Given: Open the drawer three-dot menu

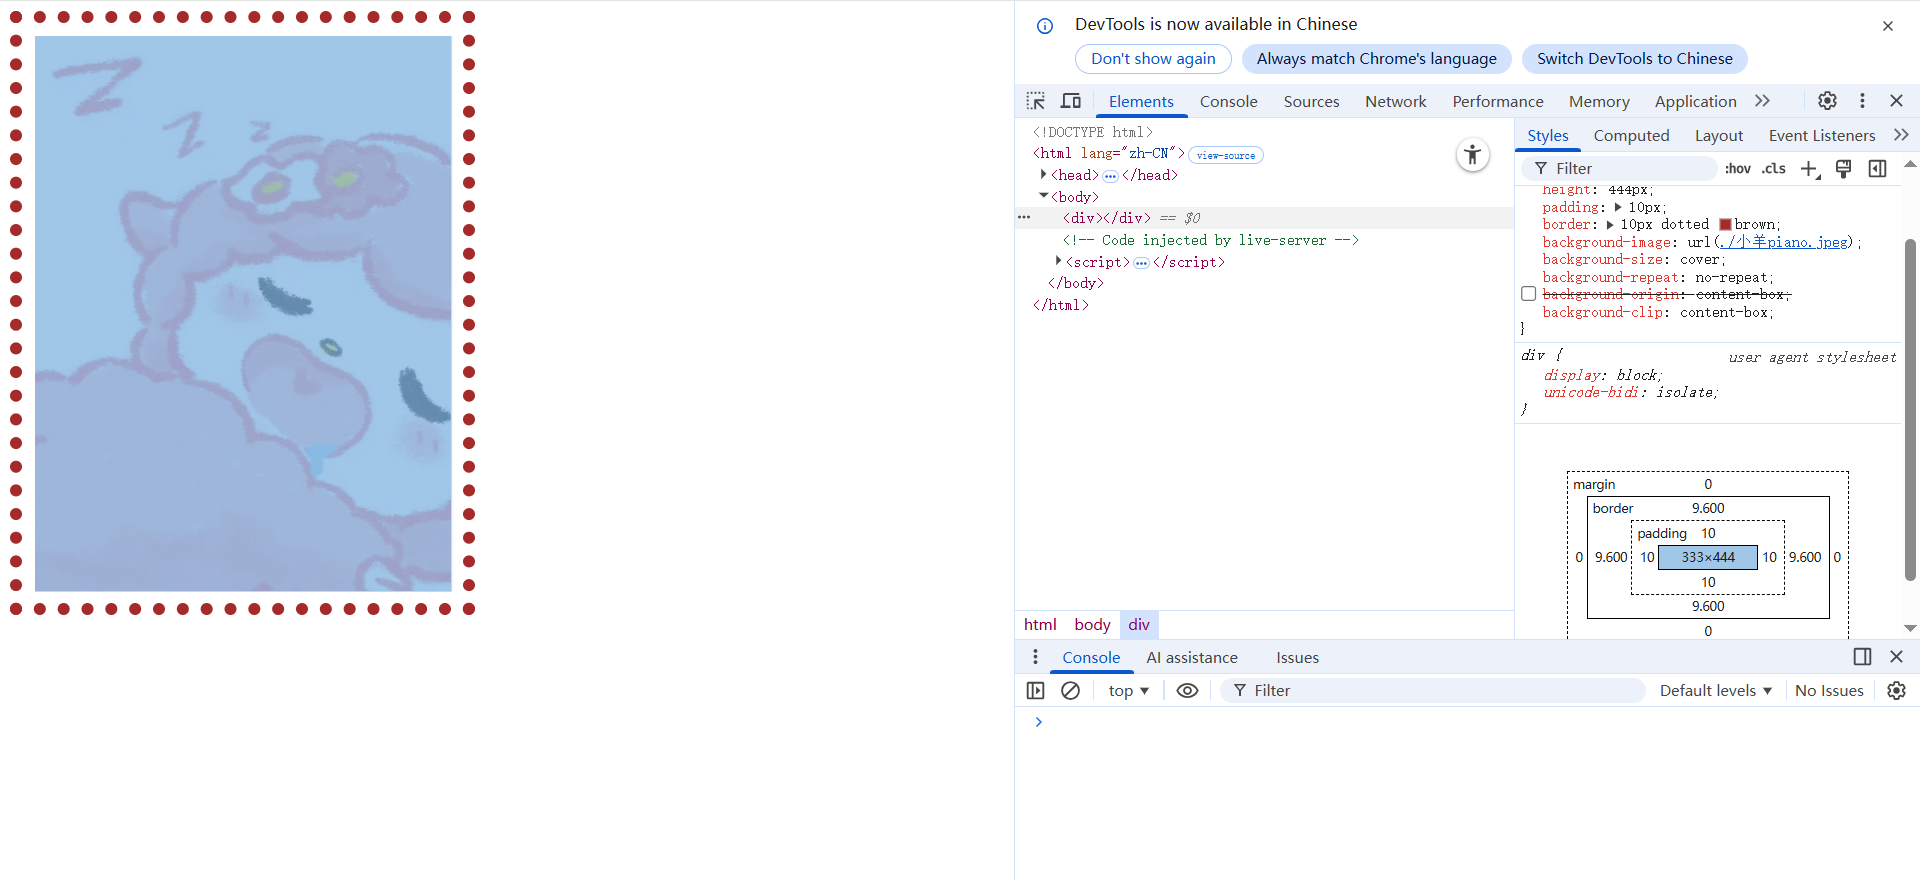Looking at the screenshot, I should 1035,657.
